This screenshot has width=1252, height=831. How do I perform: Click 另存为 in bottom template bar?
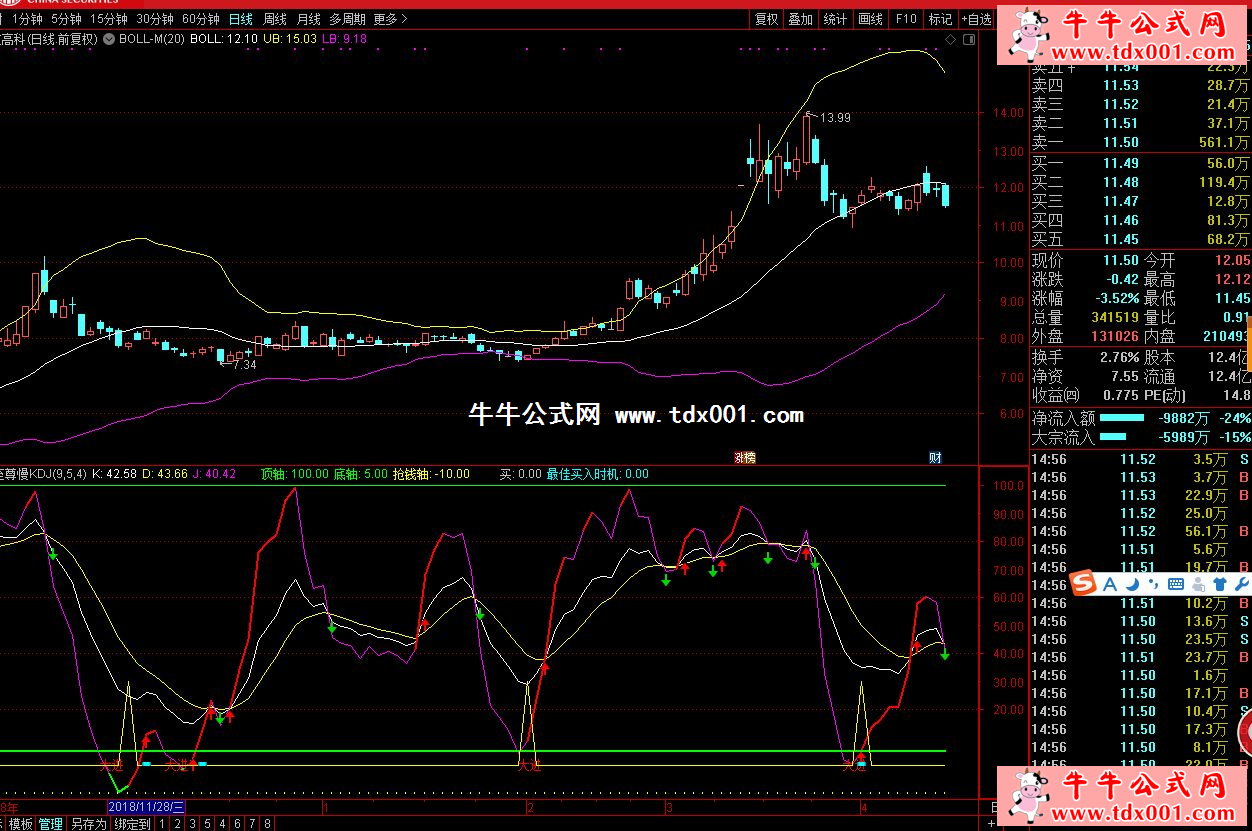(88, 824)
